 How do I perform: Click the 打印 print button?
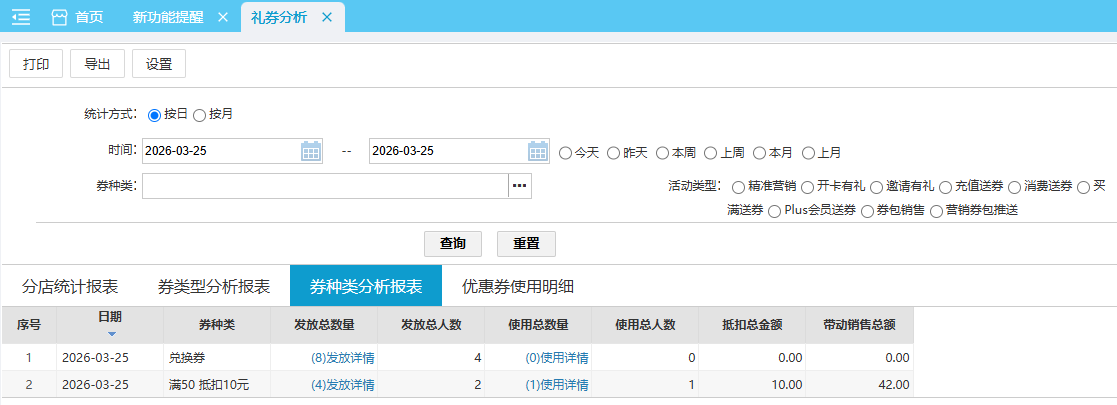coord(36,63)
